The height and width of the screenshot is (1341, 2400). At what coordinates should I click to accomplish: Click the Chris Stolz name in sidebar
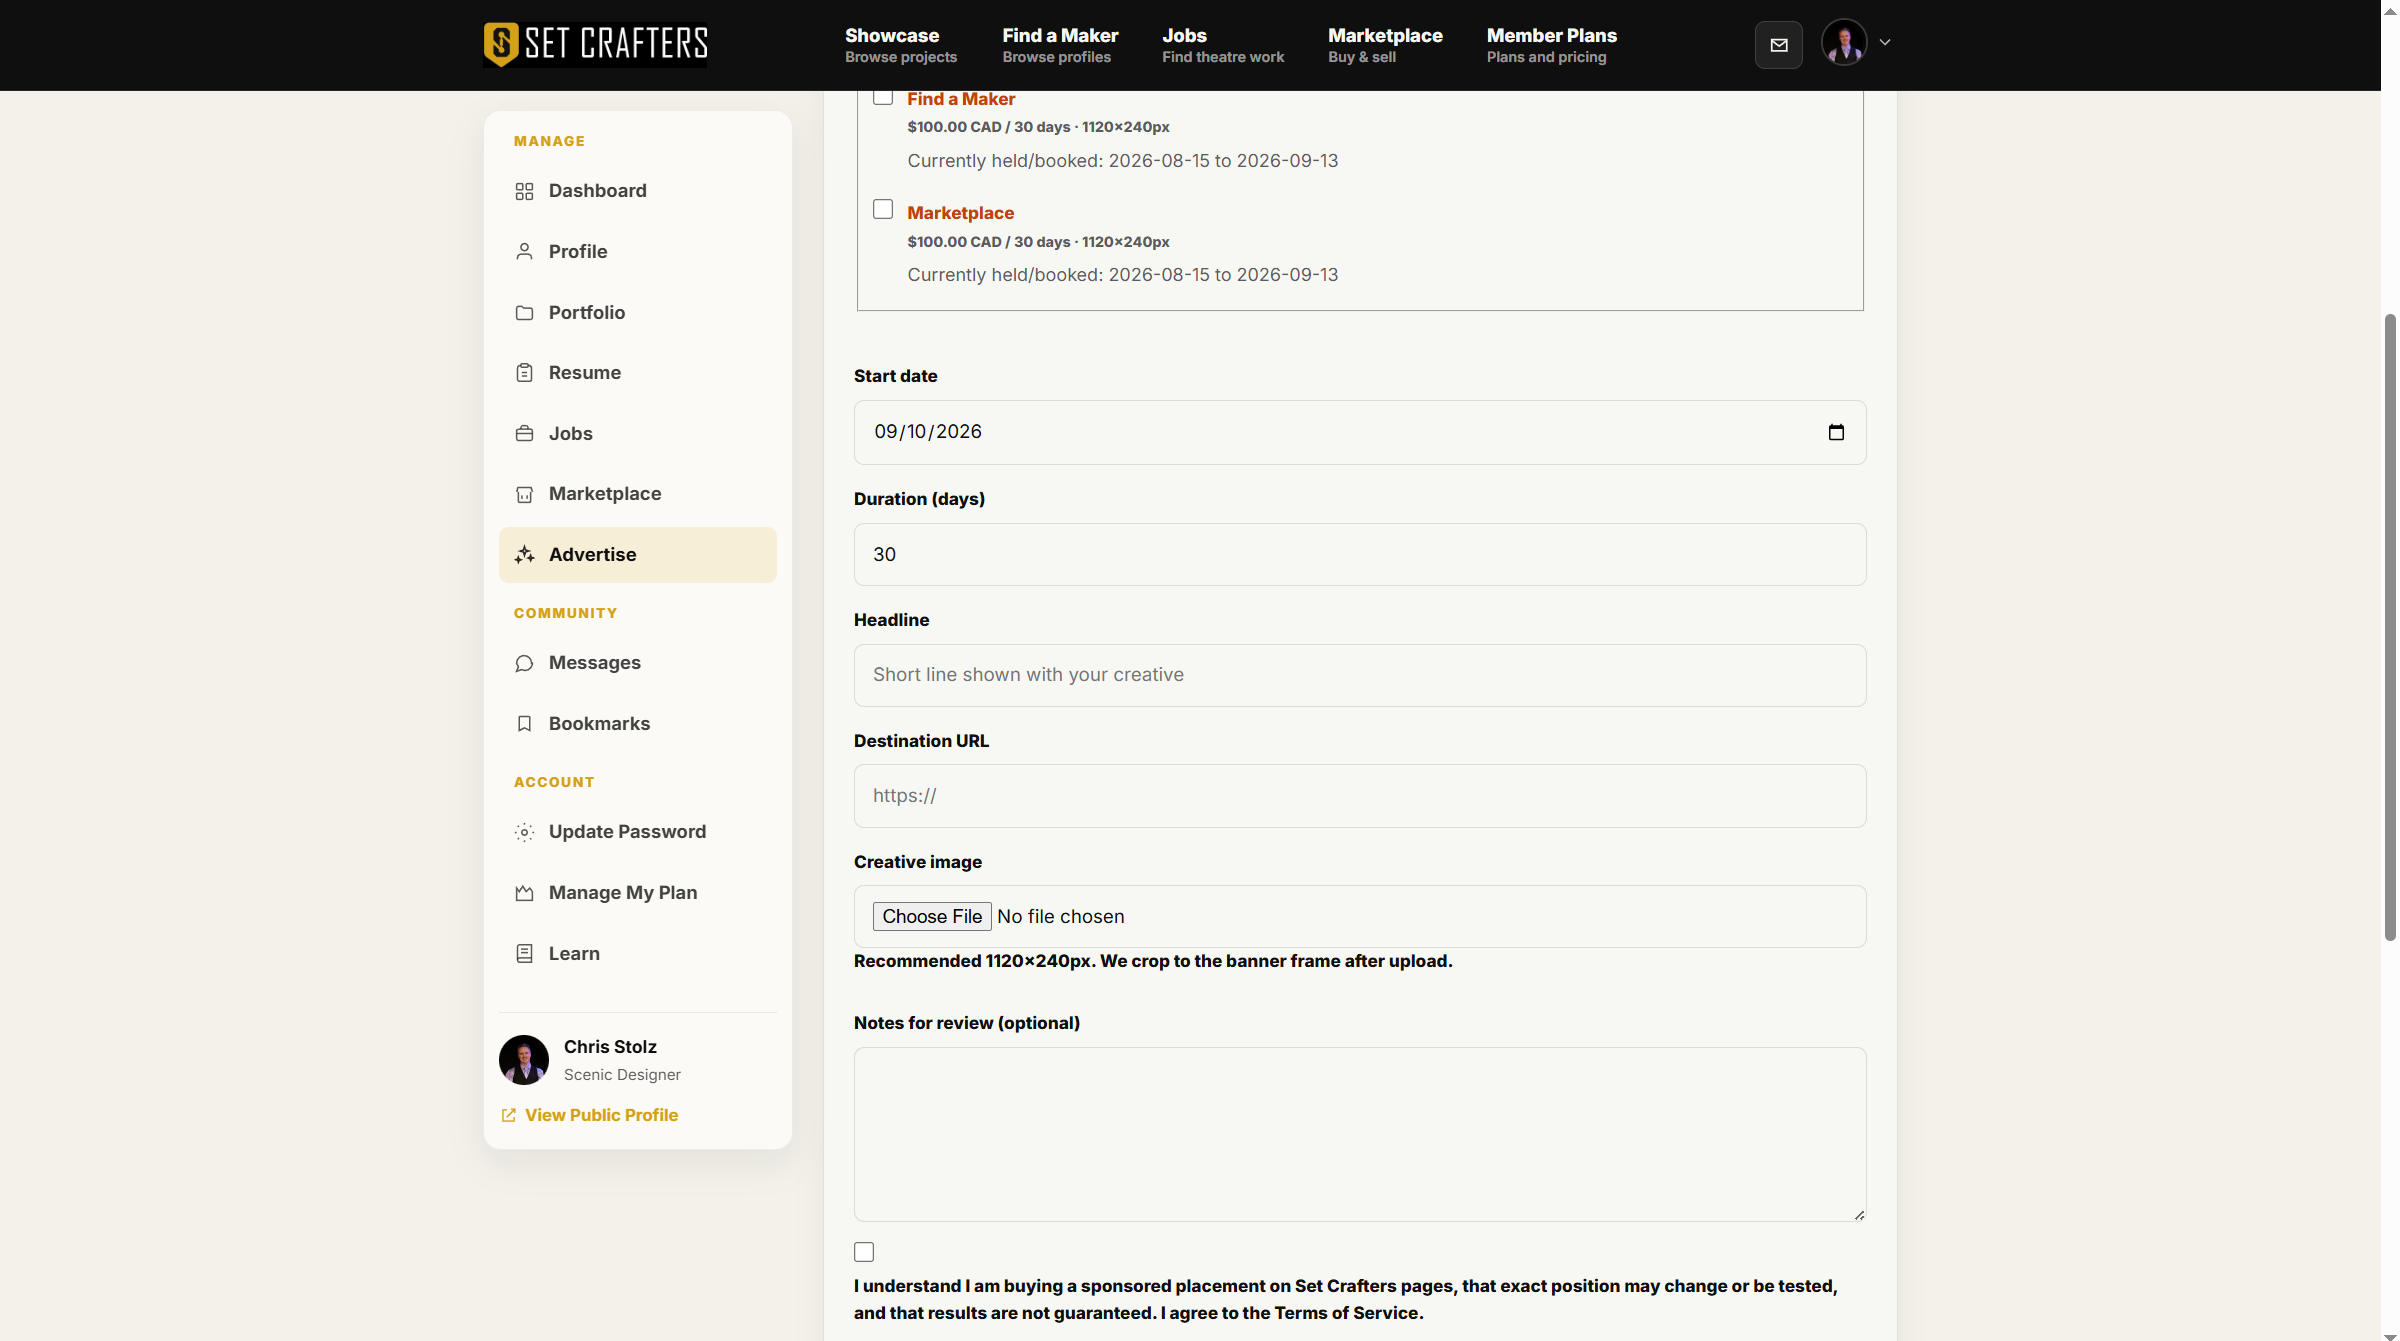click(610, 1047)
